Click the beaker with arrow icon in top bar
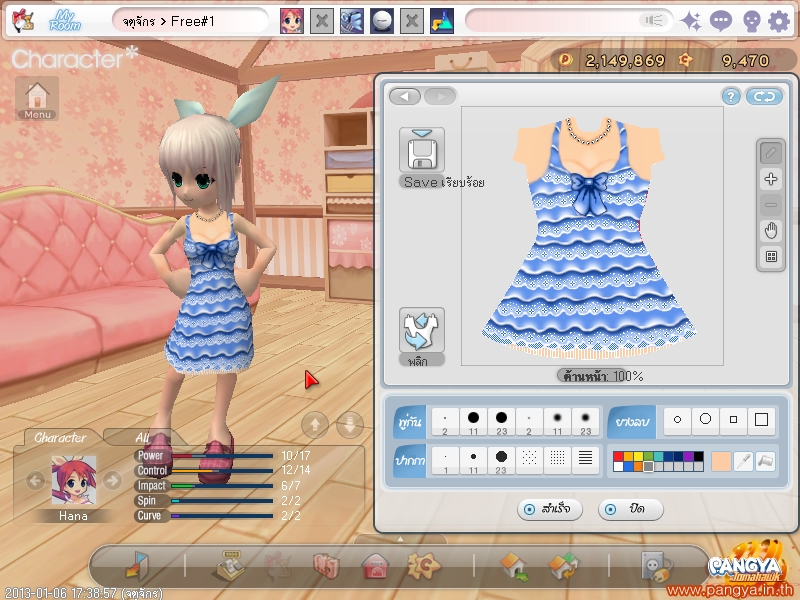Screen dimensions: 800x600 pos(442,21)
